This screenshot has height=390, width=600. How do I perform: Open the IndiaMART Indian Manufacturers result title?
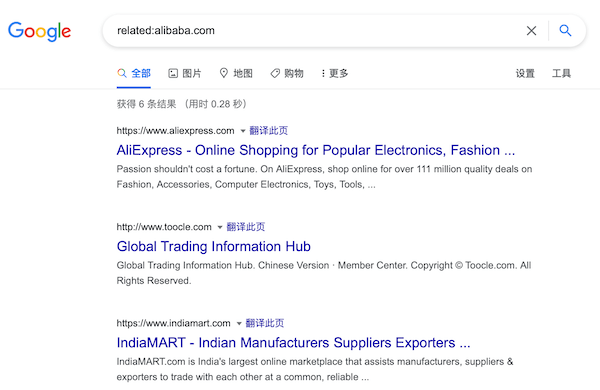pyautogui.click(x=293, y=343)
